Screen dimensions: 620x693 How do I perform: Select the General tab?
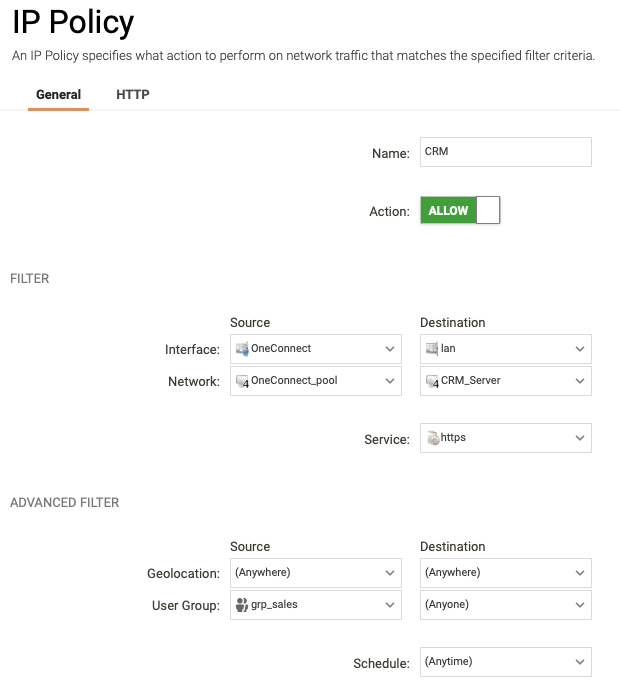pos(58,95)
